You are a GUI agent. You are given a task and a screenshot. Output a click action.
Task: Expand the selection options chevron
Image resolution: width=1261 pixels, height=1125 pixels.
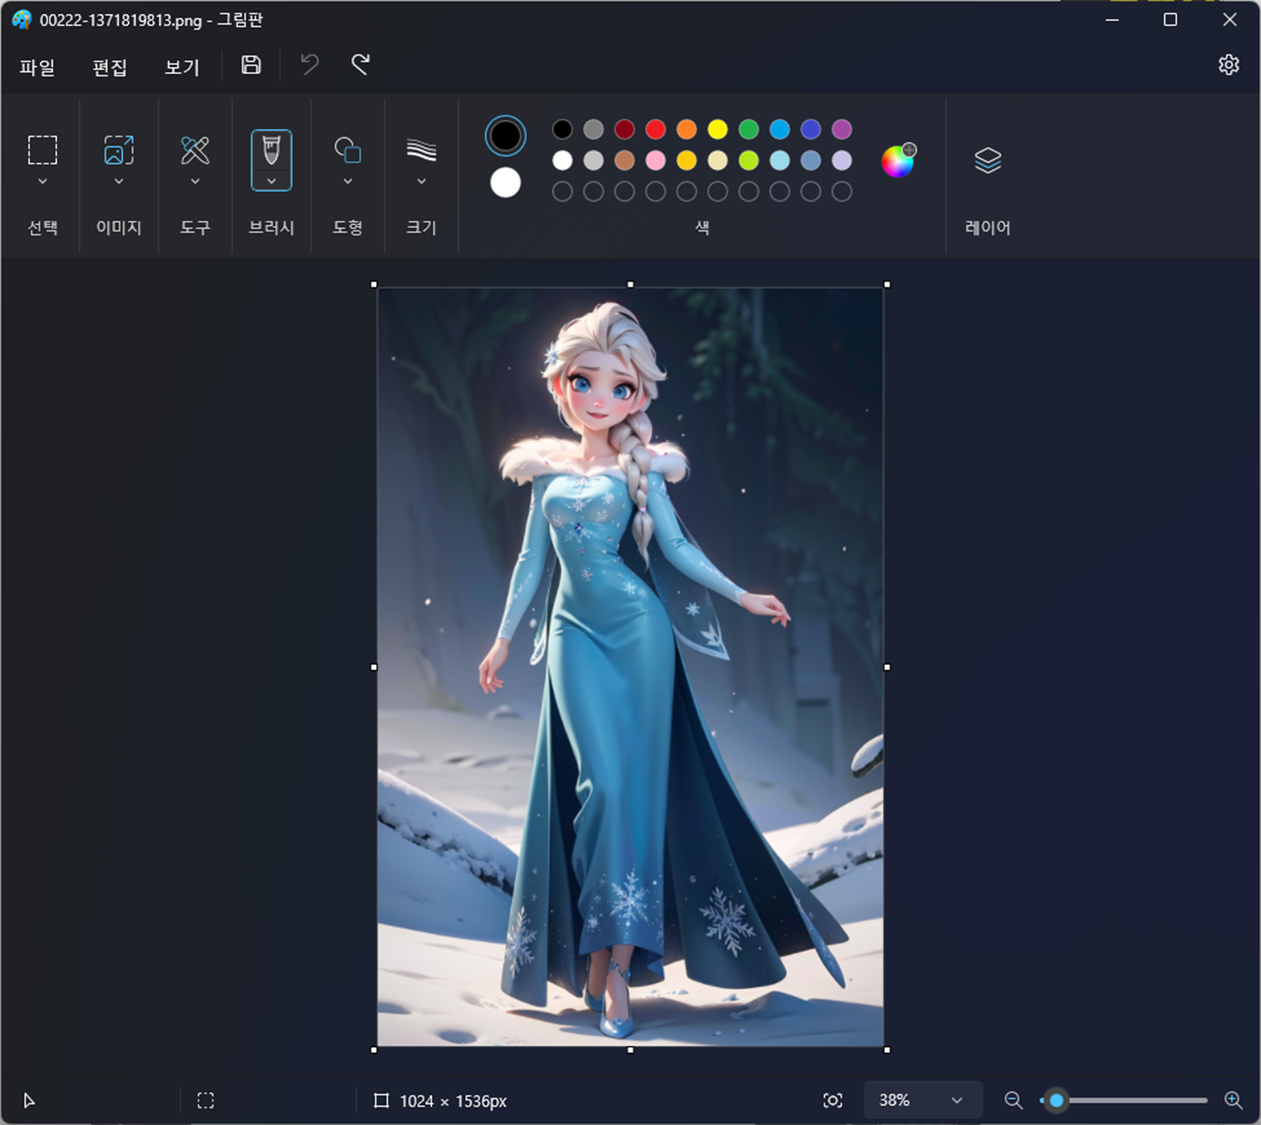pyautogui.click(x=42, y=182)
